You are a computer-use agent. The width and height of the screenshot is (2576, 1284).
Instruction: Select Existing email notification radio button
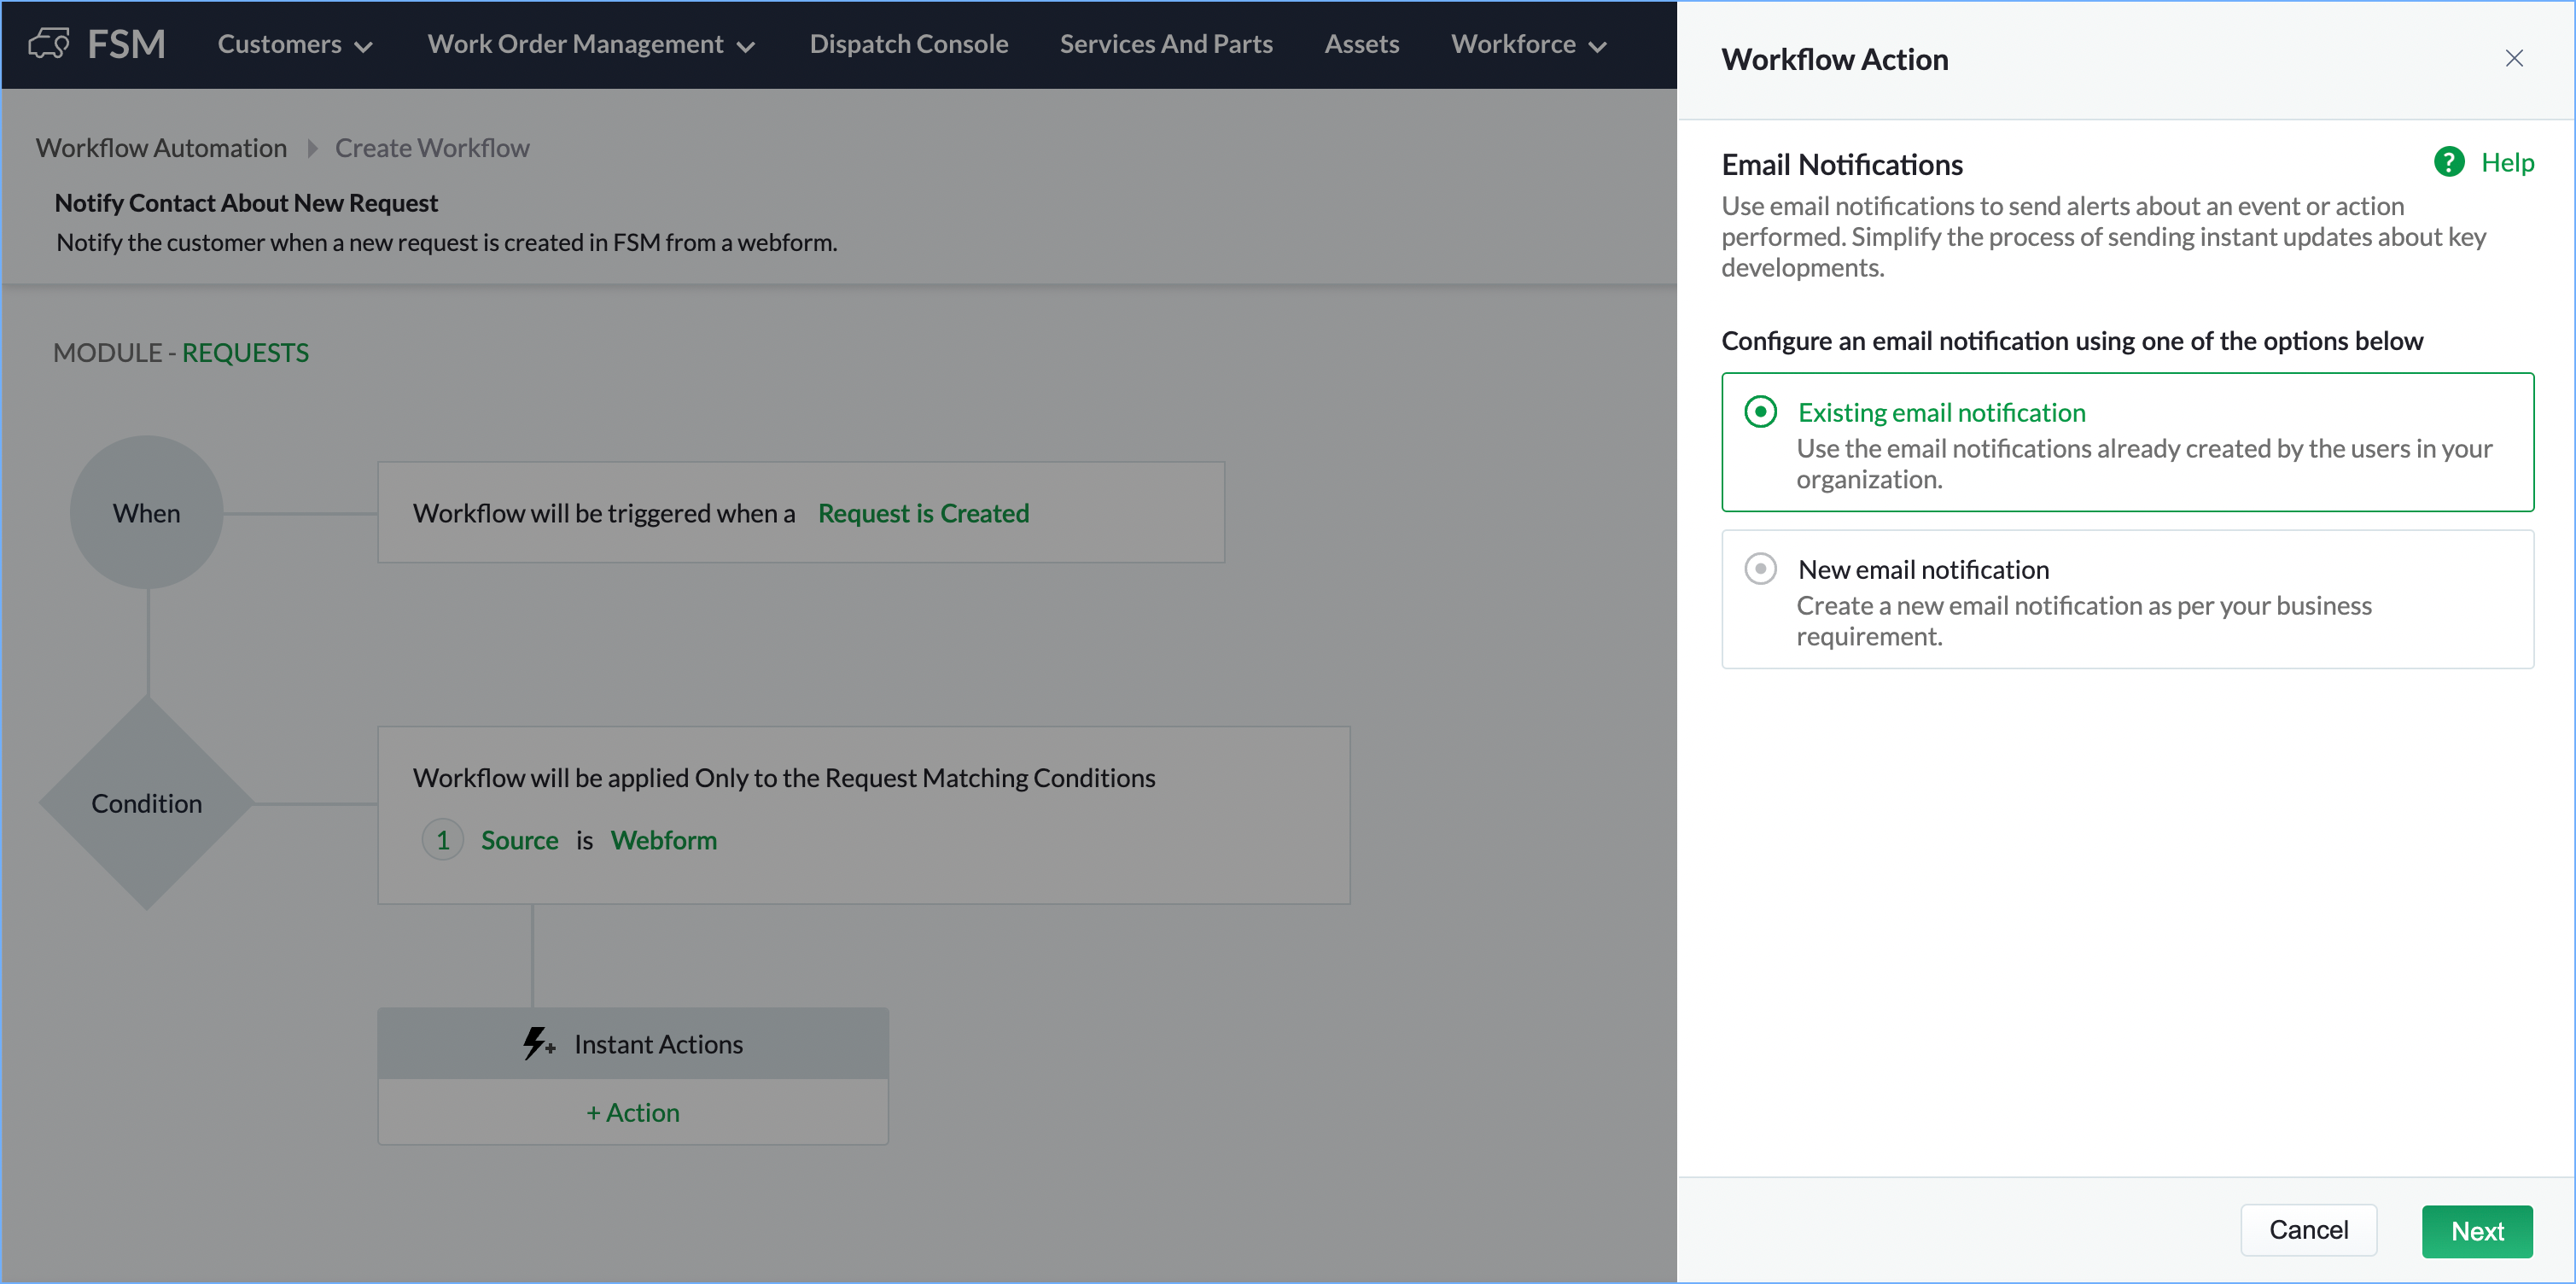pos(1760,412)
